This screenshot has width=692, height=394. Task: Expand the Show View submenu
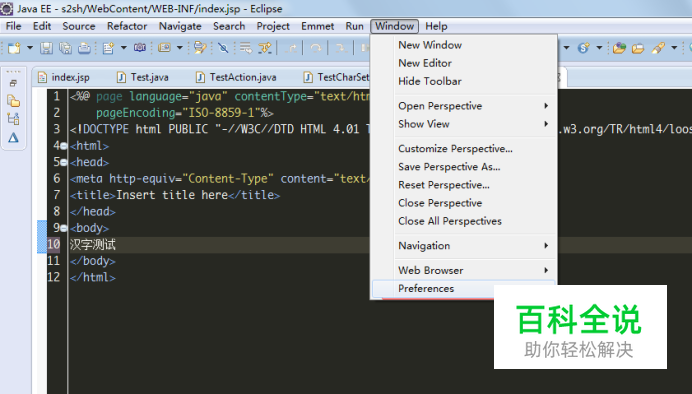coord(463,124)
